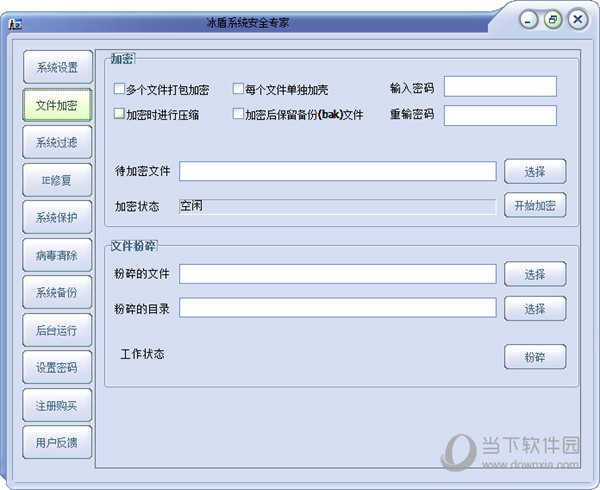
Task: Open the 设置密码 section
Action: (57, 367)
